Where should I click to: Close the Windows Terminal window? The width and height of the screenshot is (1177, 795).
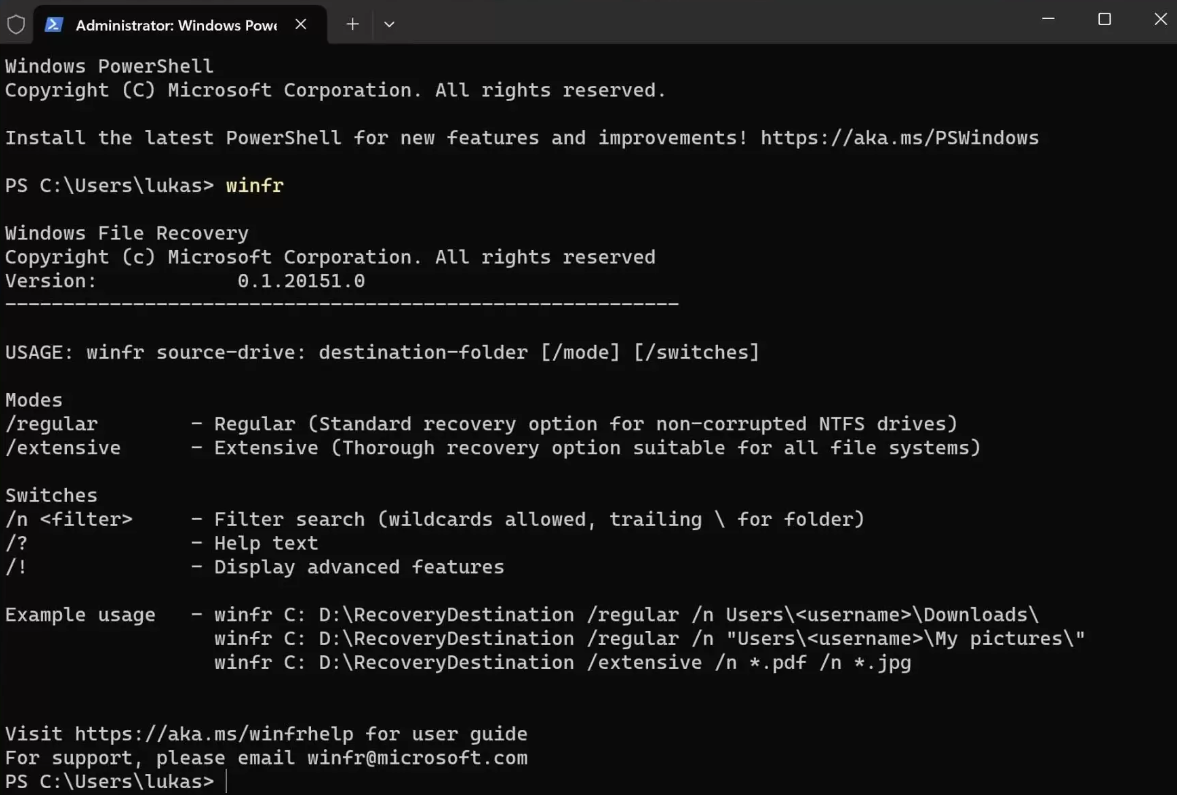[1160, 19]
